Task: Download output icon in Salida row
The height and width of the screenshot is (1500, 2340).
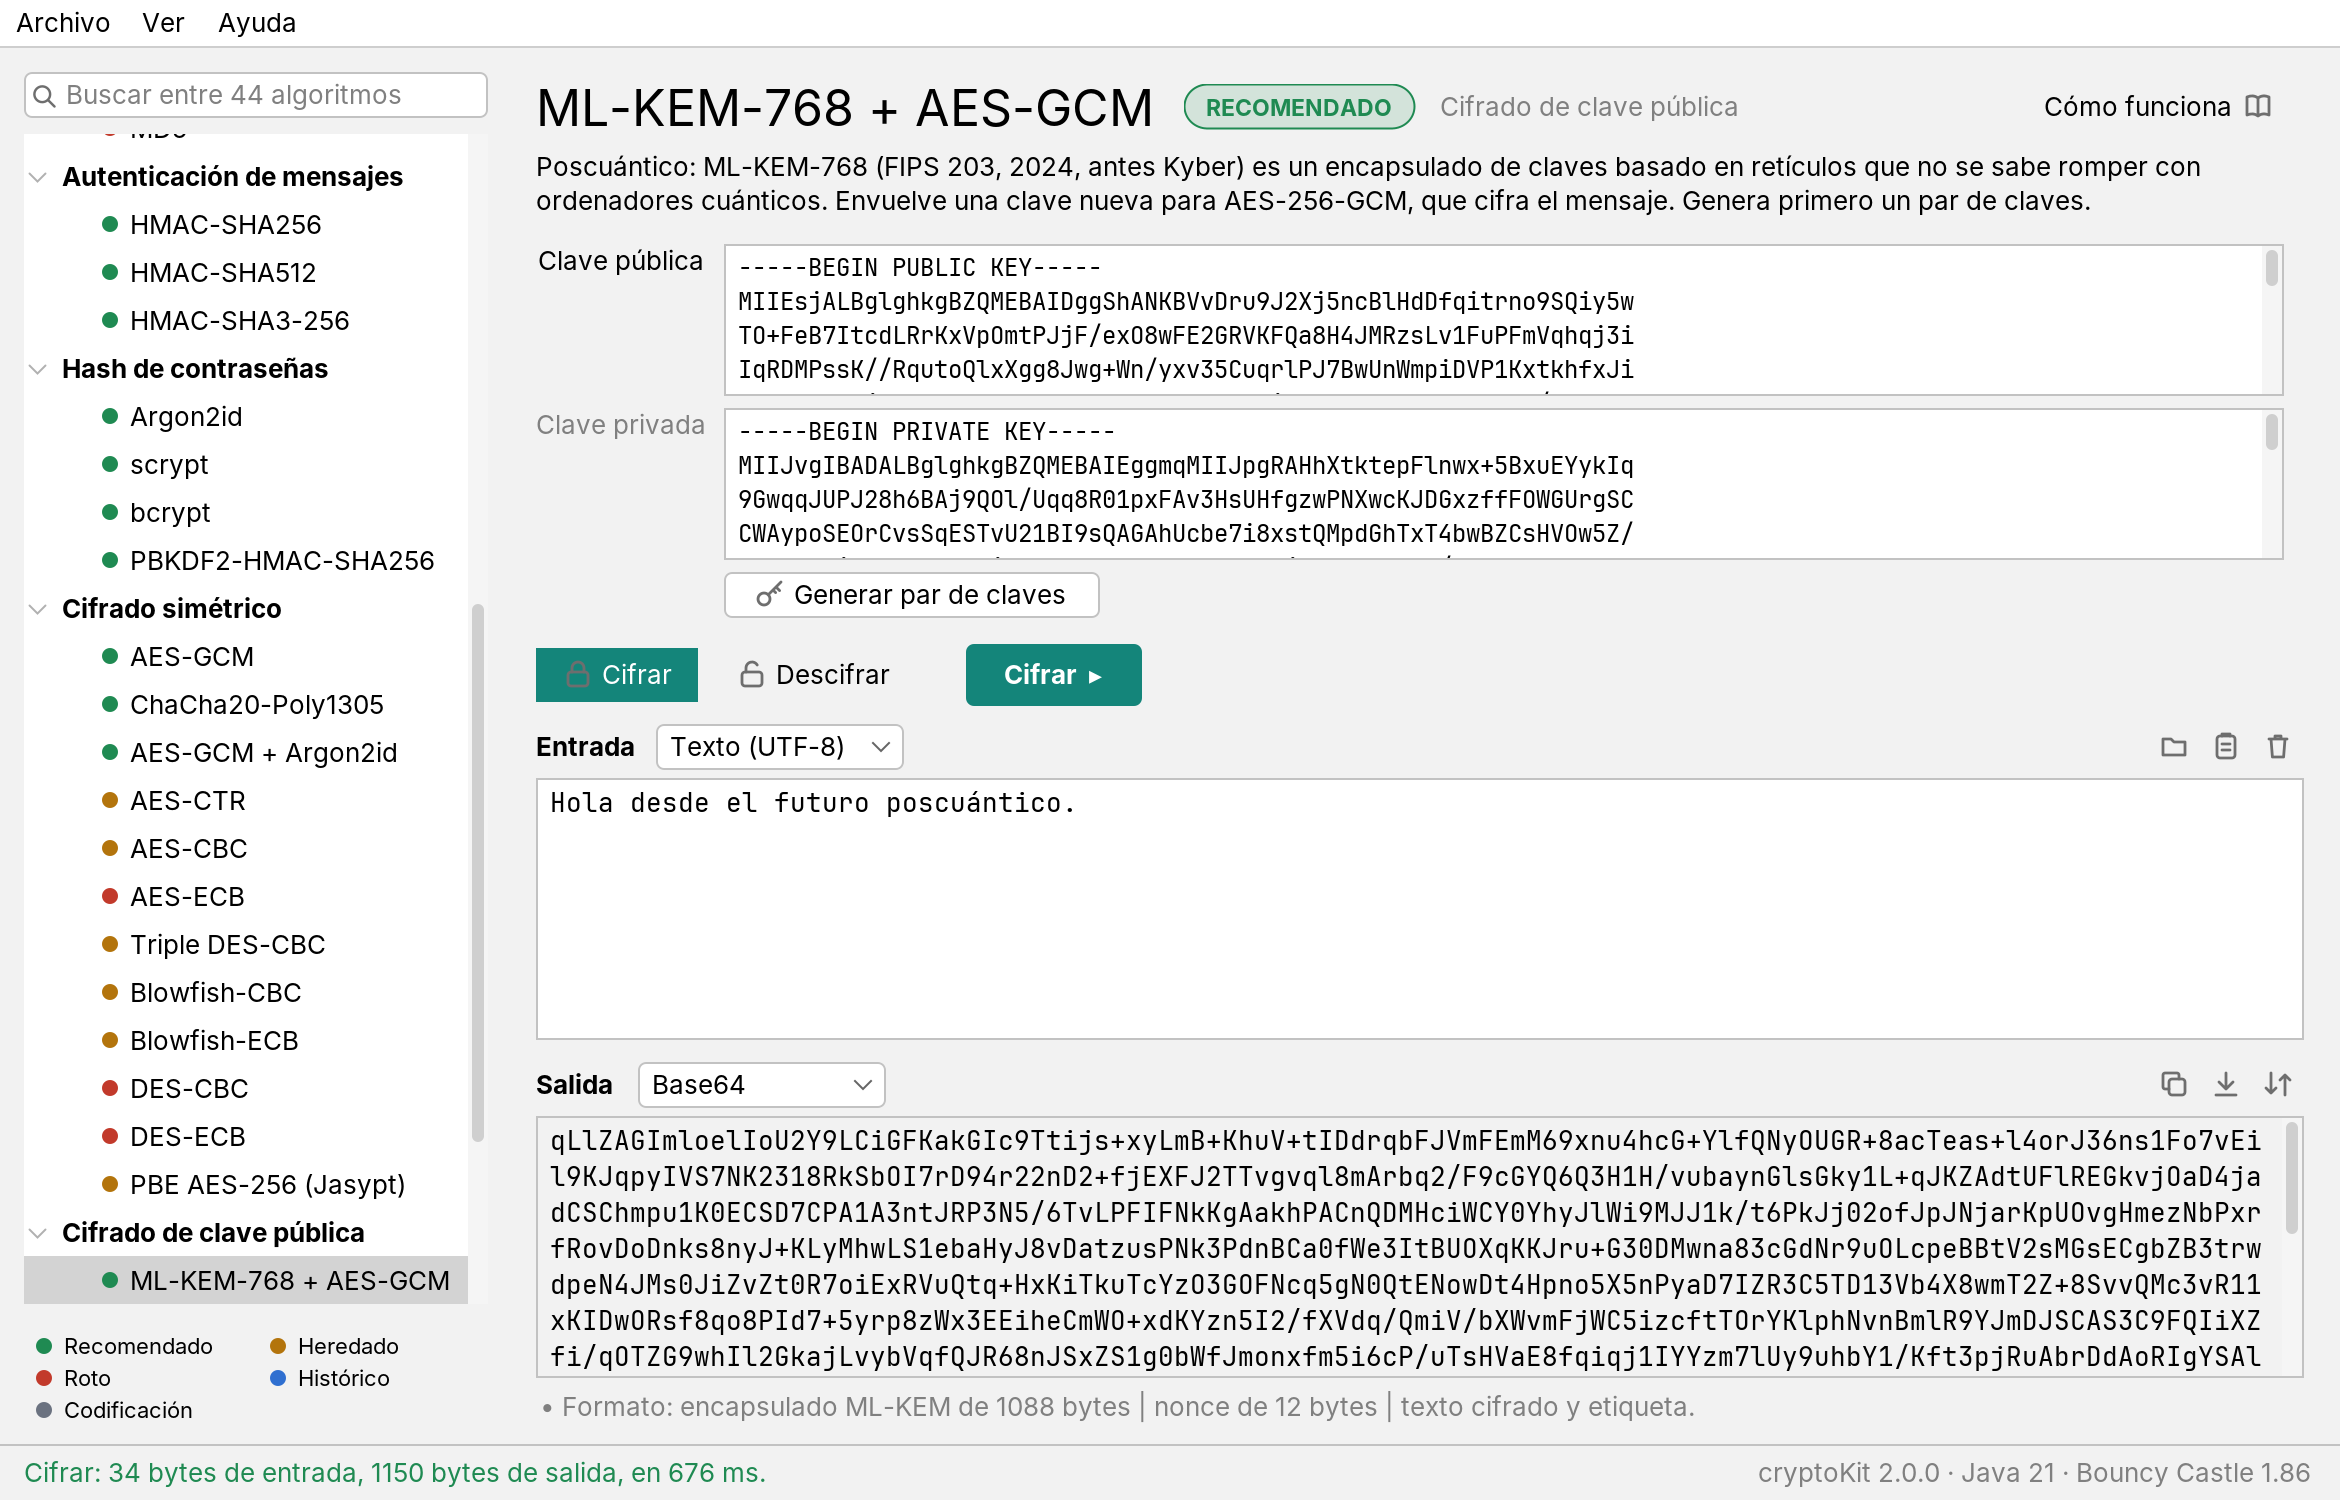Action: coord(2225,1084)
